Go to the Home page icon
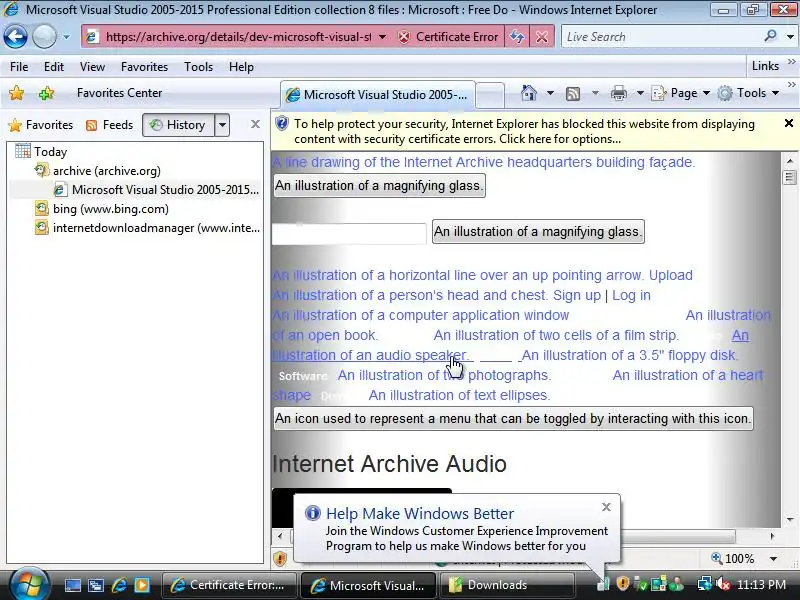 pos(529,93)
